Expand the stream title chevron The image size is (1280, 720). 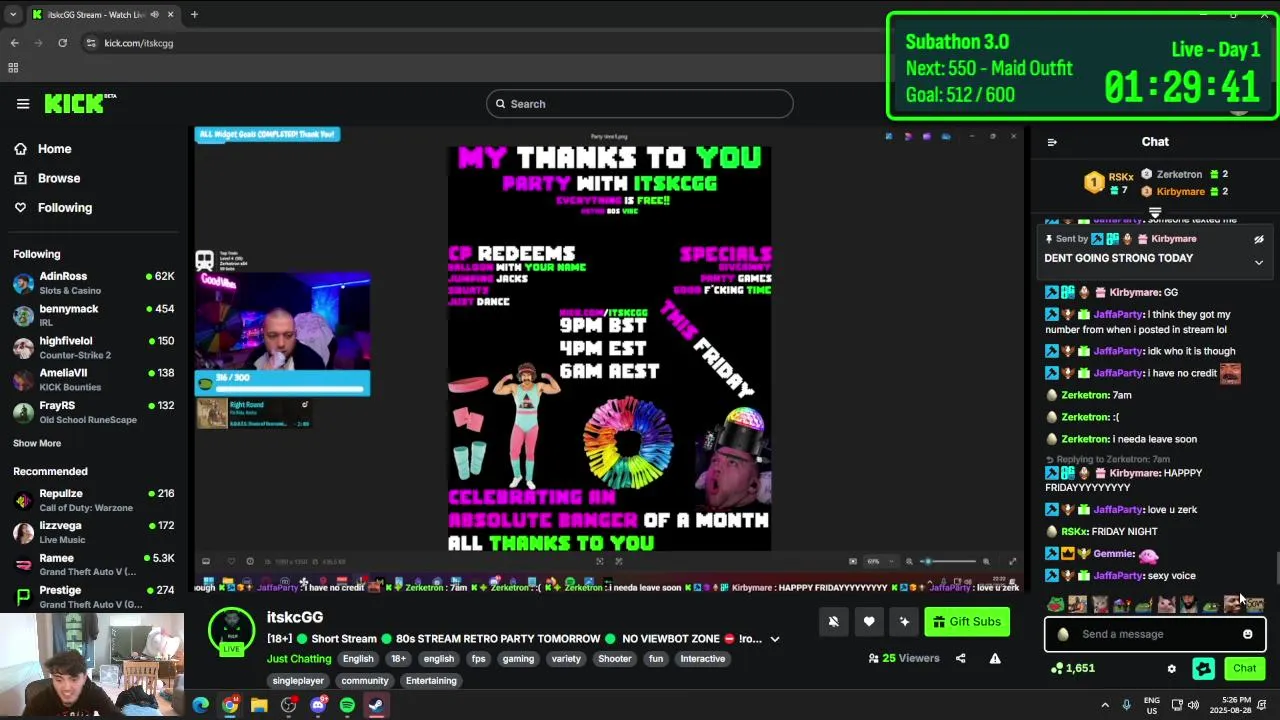774,639
